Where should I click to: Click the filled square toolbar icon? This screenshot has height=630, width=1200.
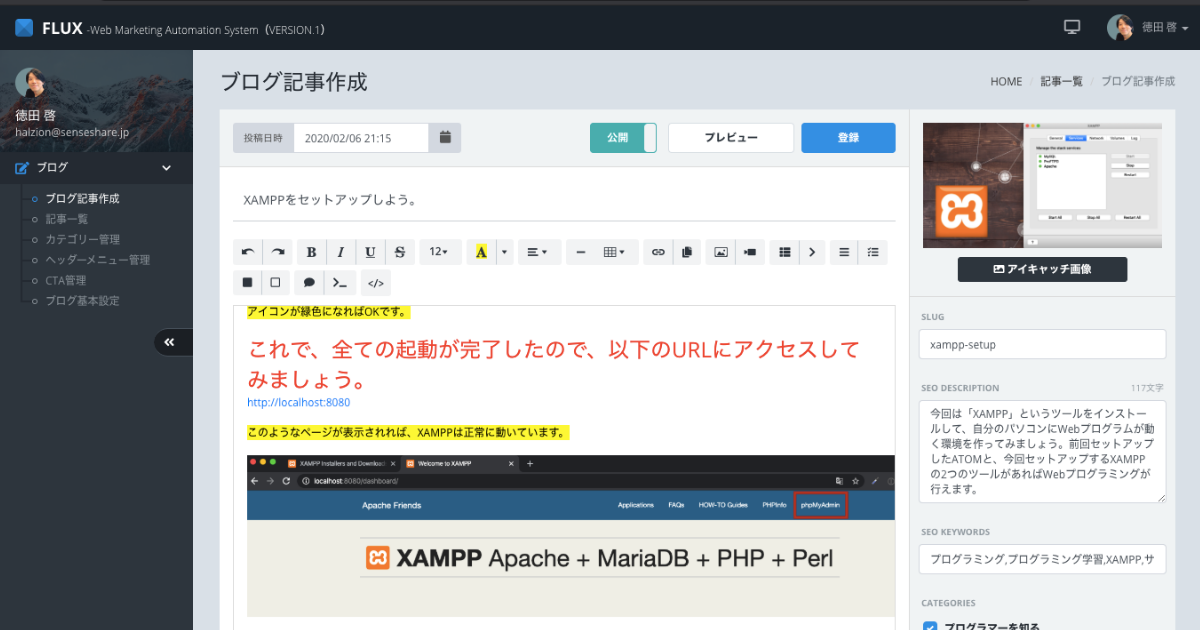click(247, 282)
